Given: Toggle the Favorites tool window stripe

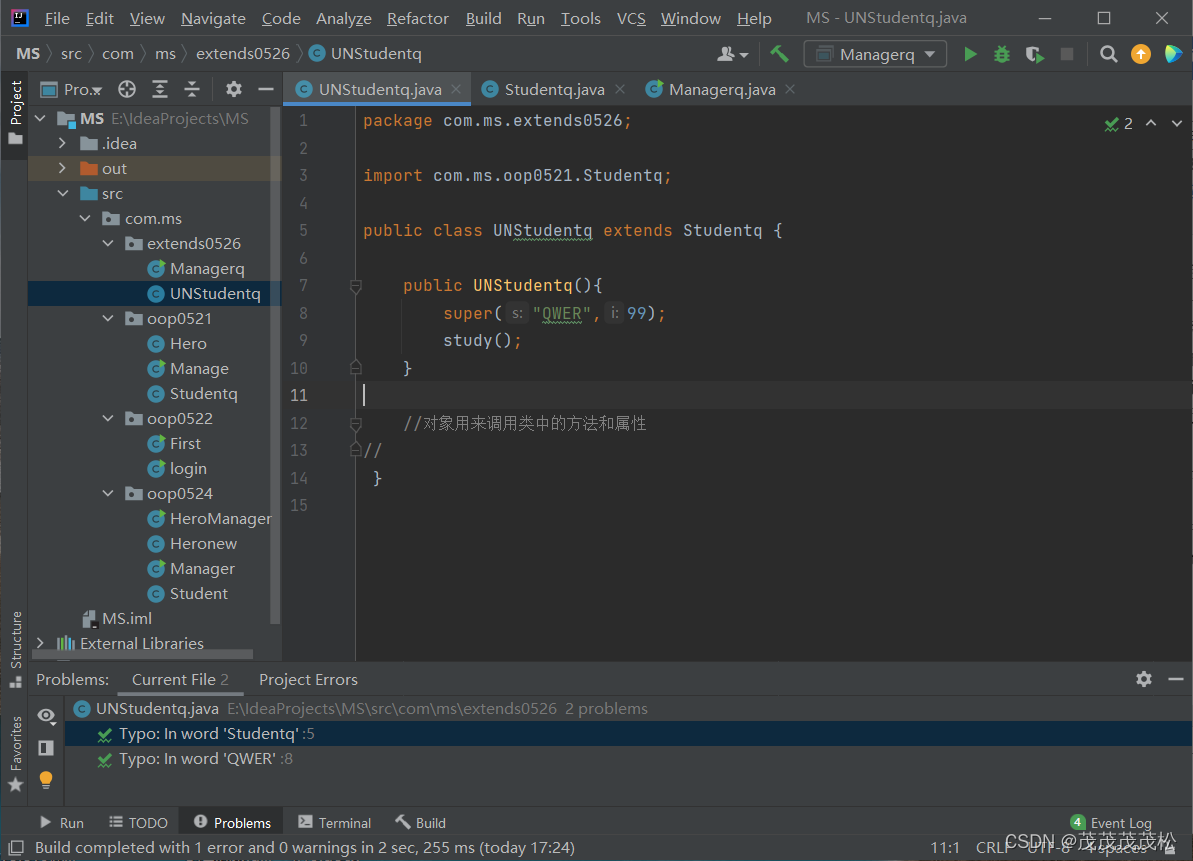Looking at the screenshot, I should (x=15, y=752).
